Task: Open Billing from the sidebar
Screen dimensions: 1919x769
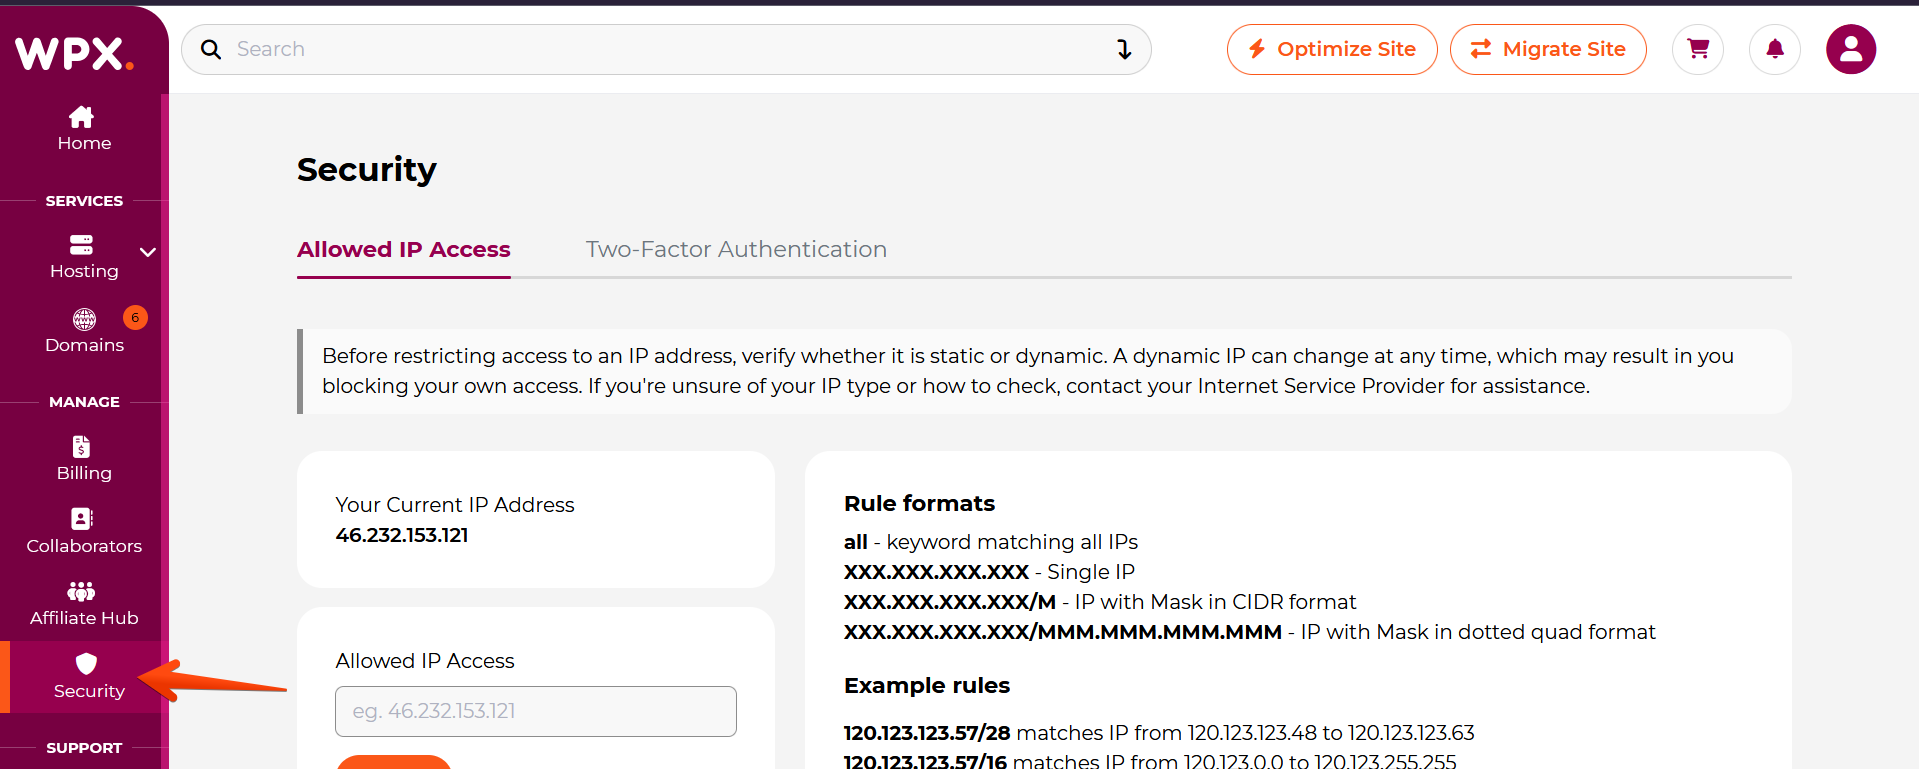Action: click(84, 459)
